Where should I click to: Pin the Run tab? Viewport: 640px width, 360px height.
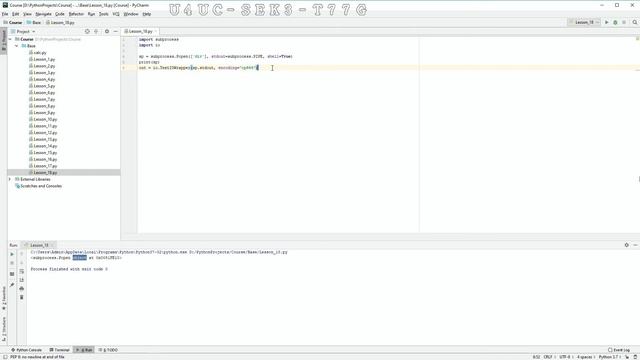[x=12, y=284]
